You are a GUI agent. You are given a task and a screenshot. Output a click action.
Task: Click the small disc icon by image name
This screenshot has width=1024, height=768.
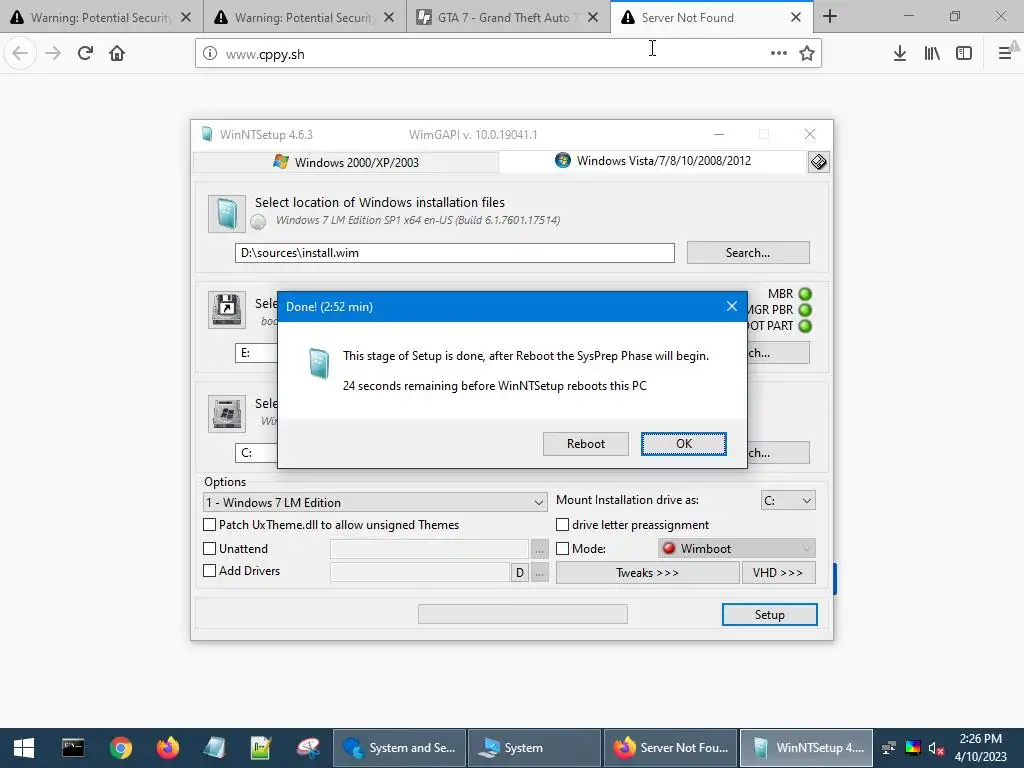259,223
